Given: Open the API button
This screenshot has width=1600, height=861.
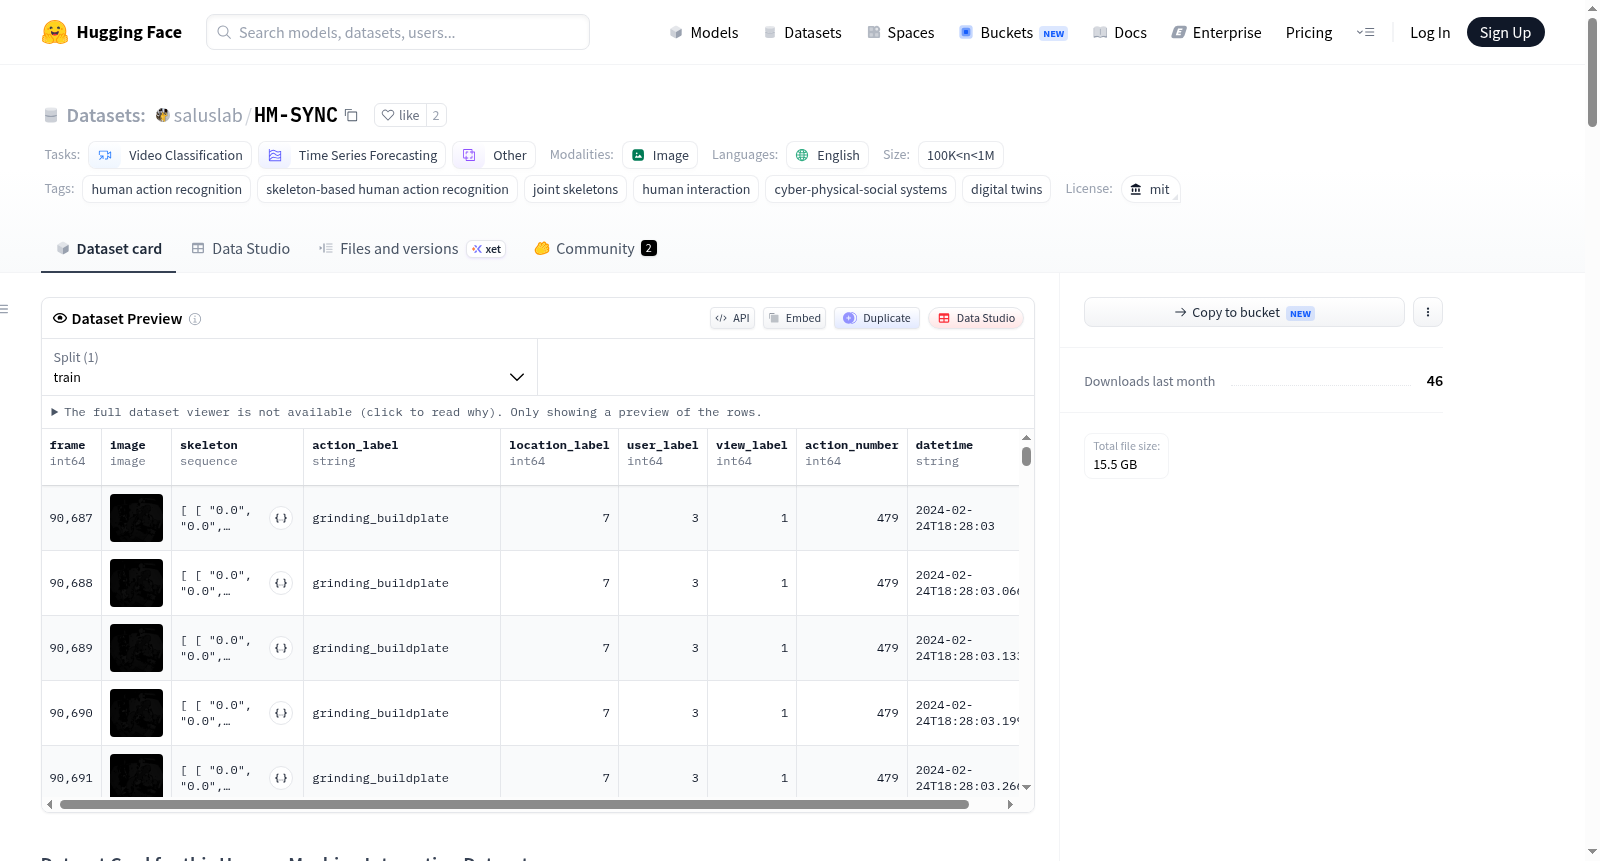Looking at the screenshot, I should pos(732,318).
